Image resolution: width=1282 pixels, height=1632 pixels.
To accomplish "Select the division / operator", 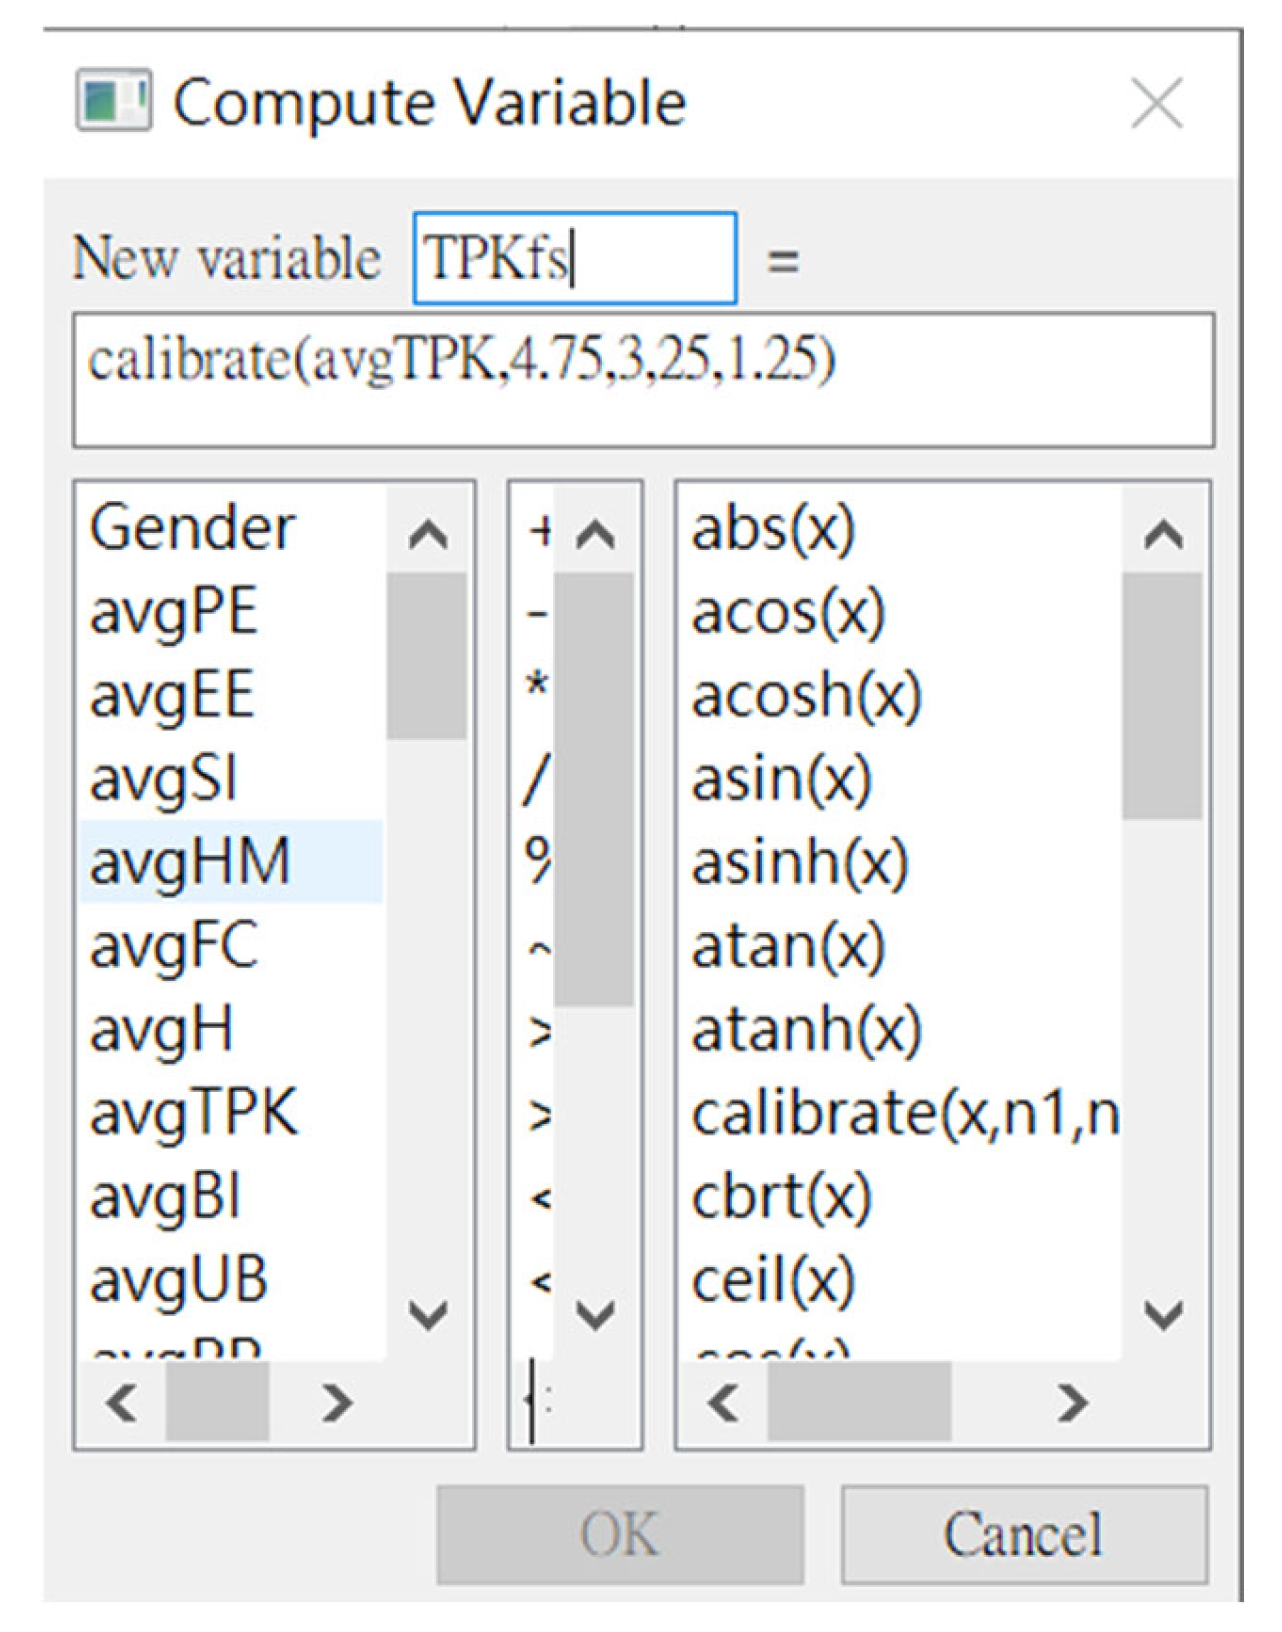I will (537, 779).
